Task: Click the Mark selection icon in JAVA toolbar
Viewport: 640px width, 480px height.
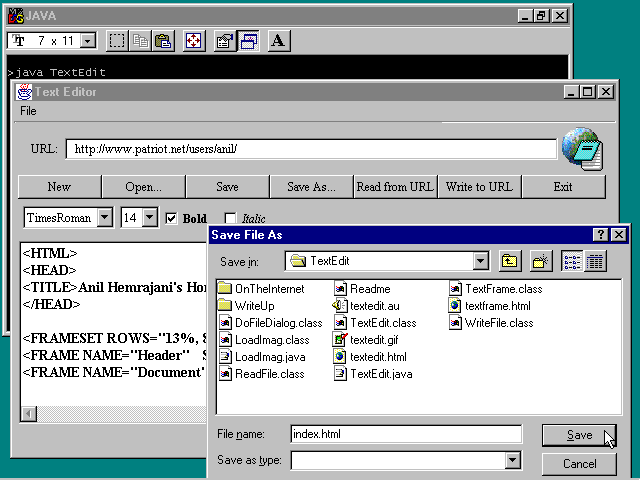Action: [x=117, y=41]
